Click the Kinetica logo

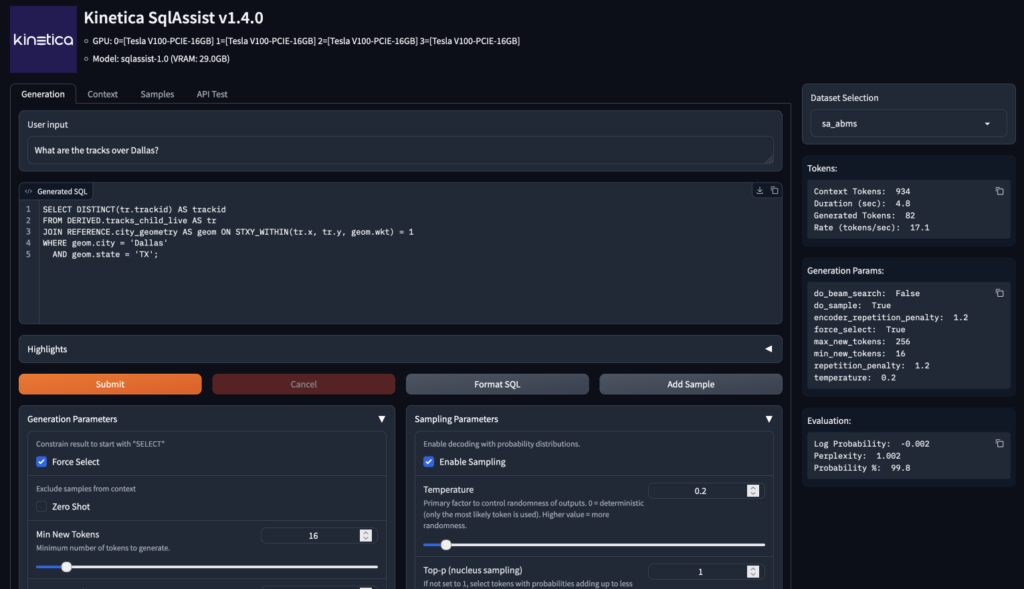tap(43, 40)
